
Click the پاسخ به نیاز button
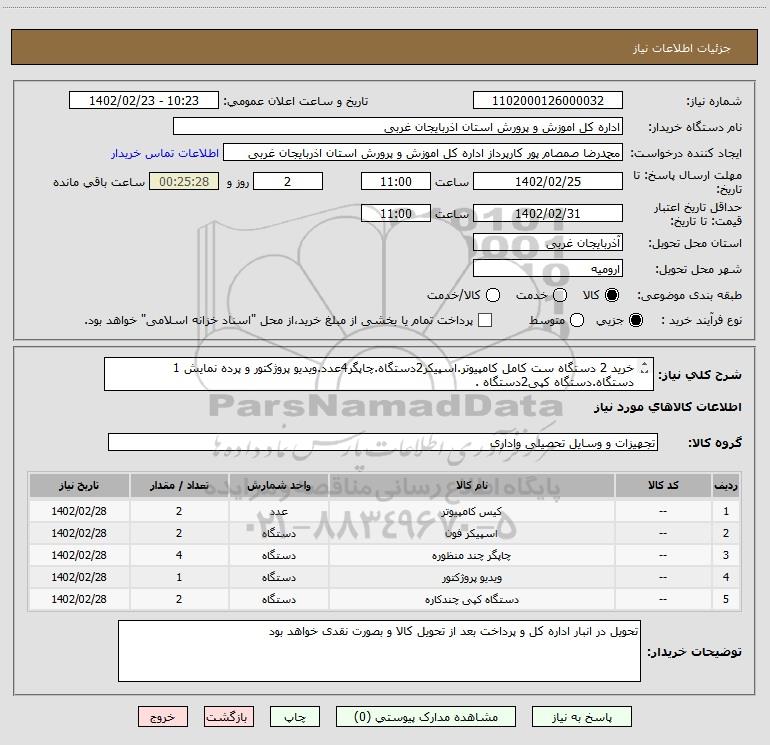(x=581, y=717)
